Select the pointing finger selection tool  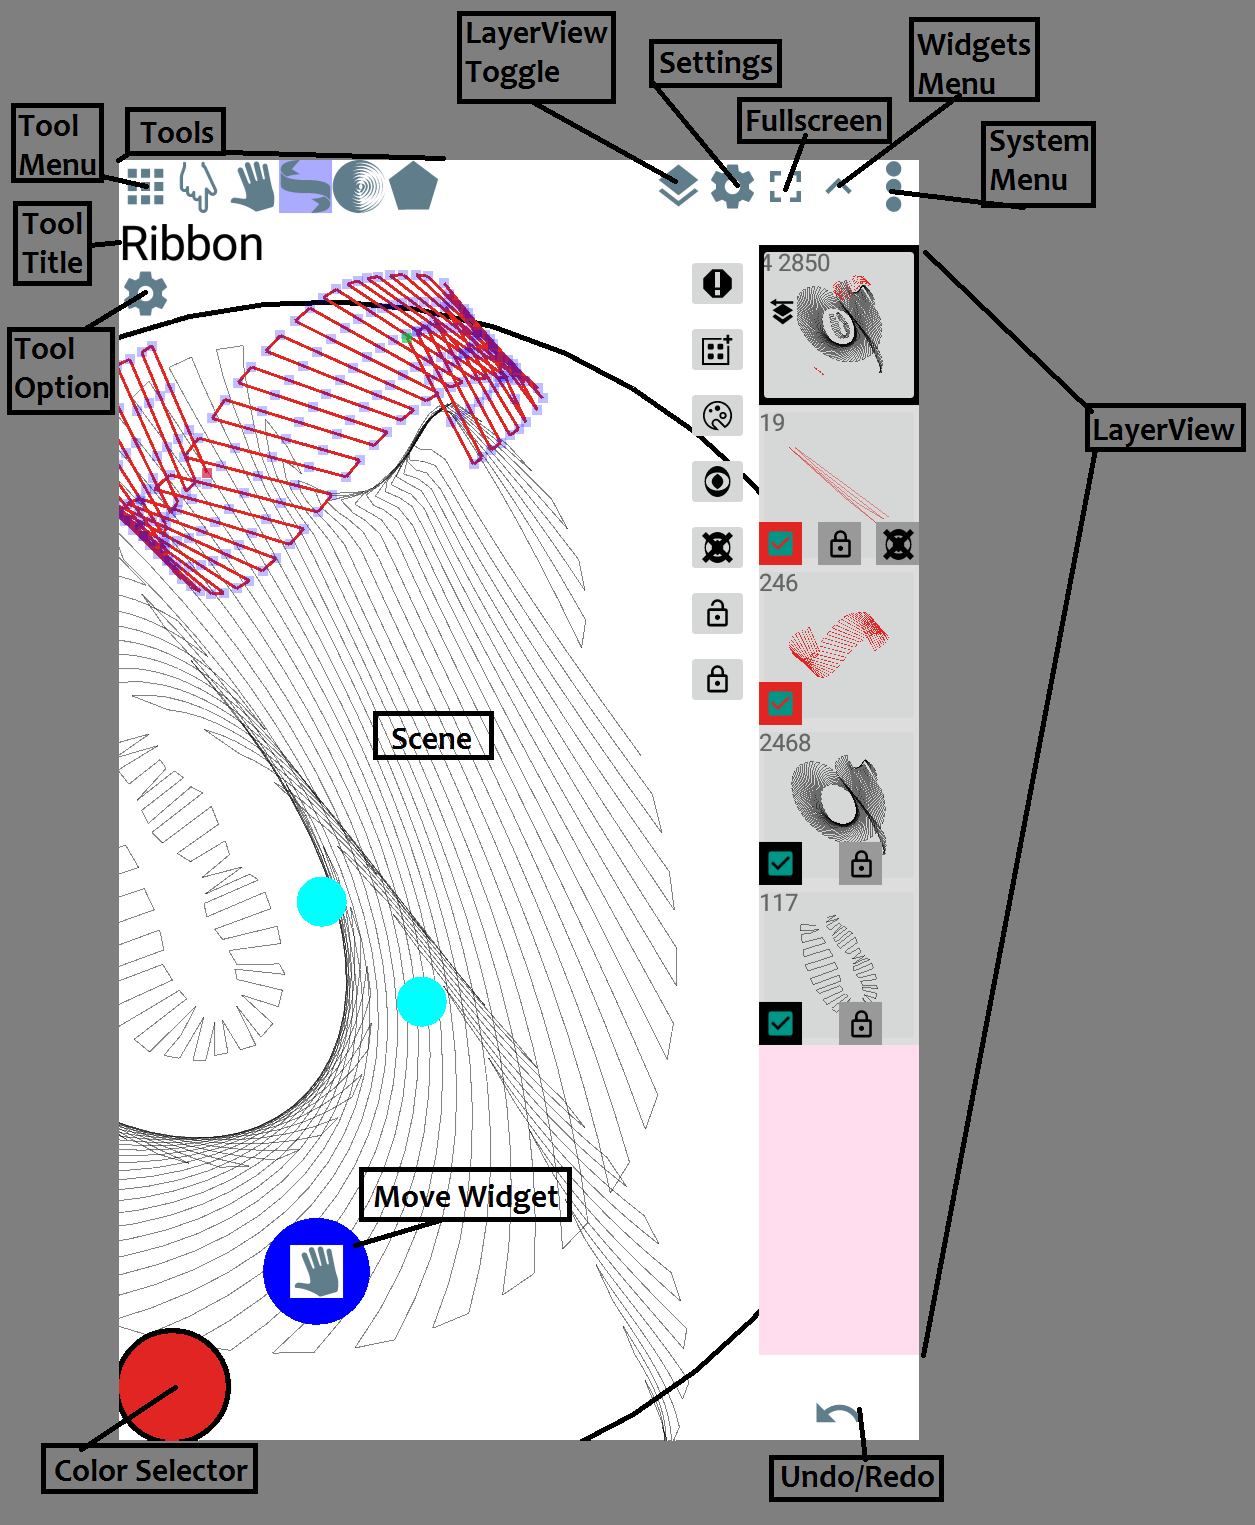click(198, 186)
